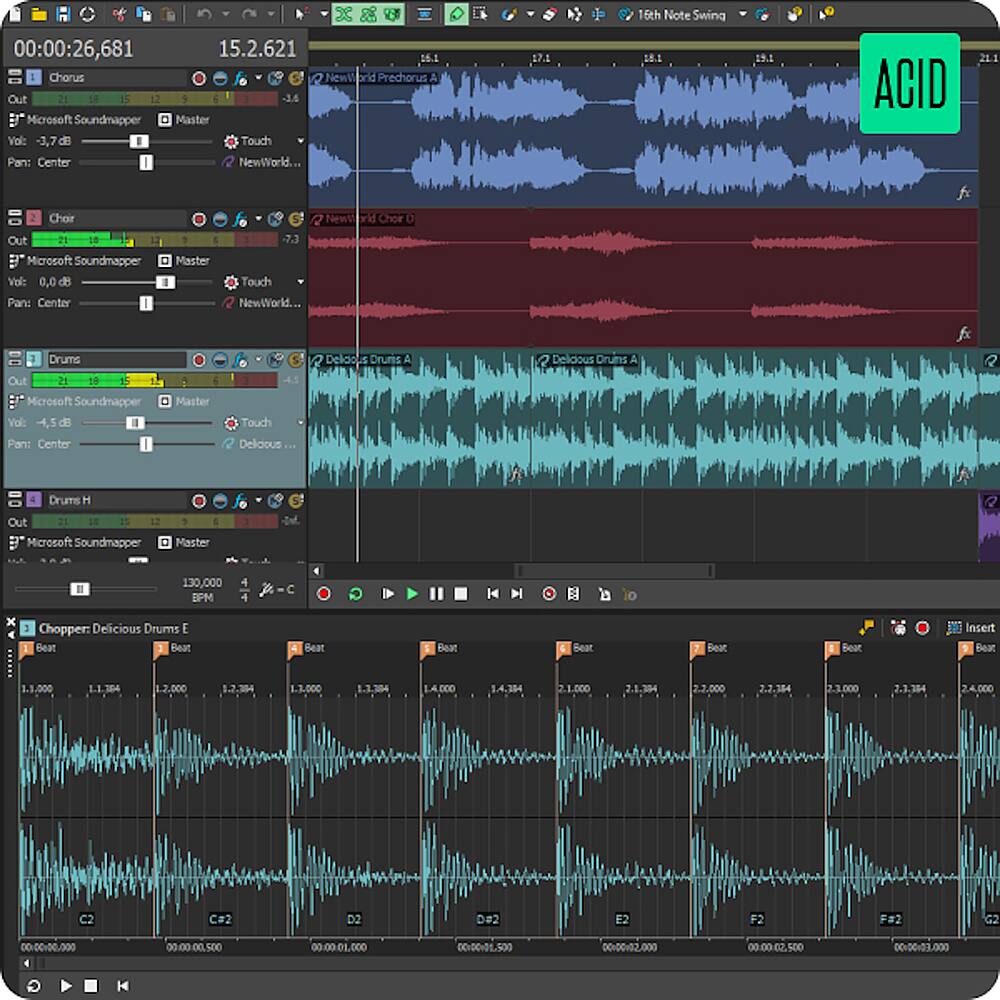Screen dimensions: 1000x1000
Task: Click the Chorus track volume slider handle
Action: [139, 141]
